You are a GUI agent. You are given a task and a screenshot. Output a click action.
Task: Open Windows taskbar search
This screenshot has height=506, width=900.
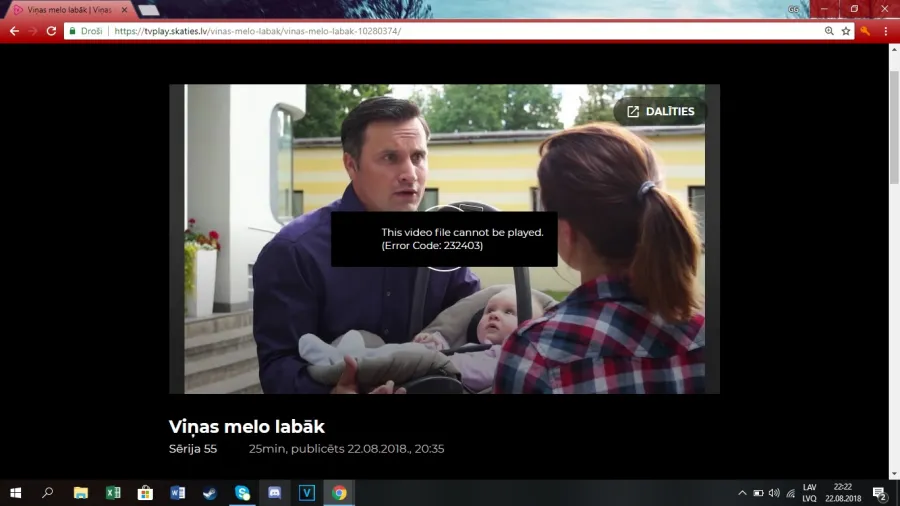click(x=48, y=493)
